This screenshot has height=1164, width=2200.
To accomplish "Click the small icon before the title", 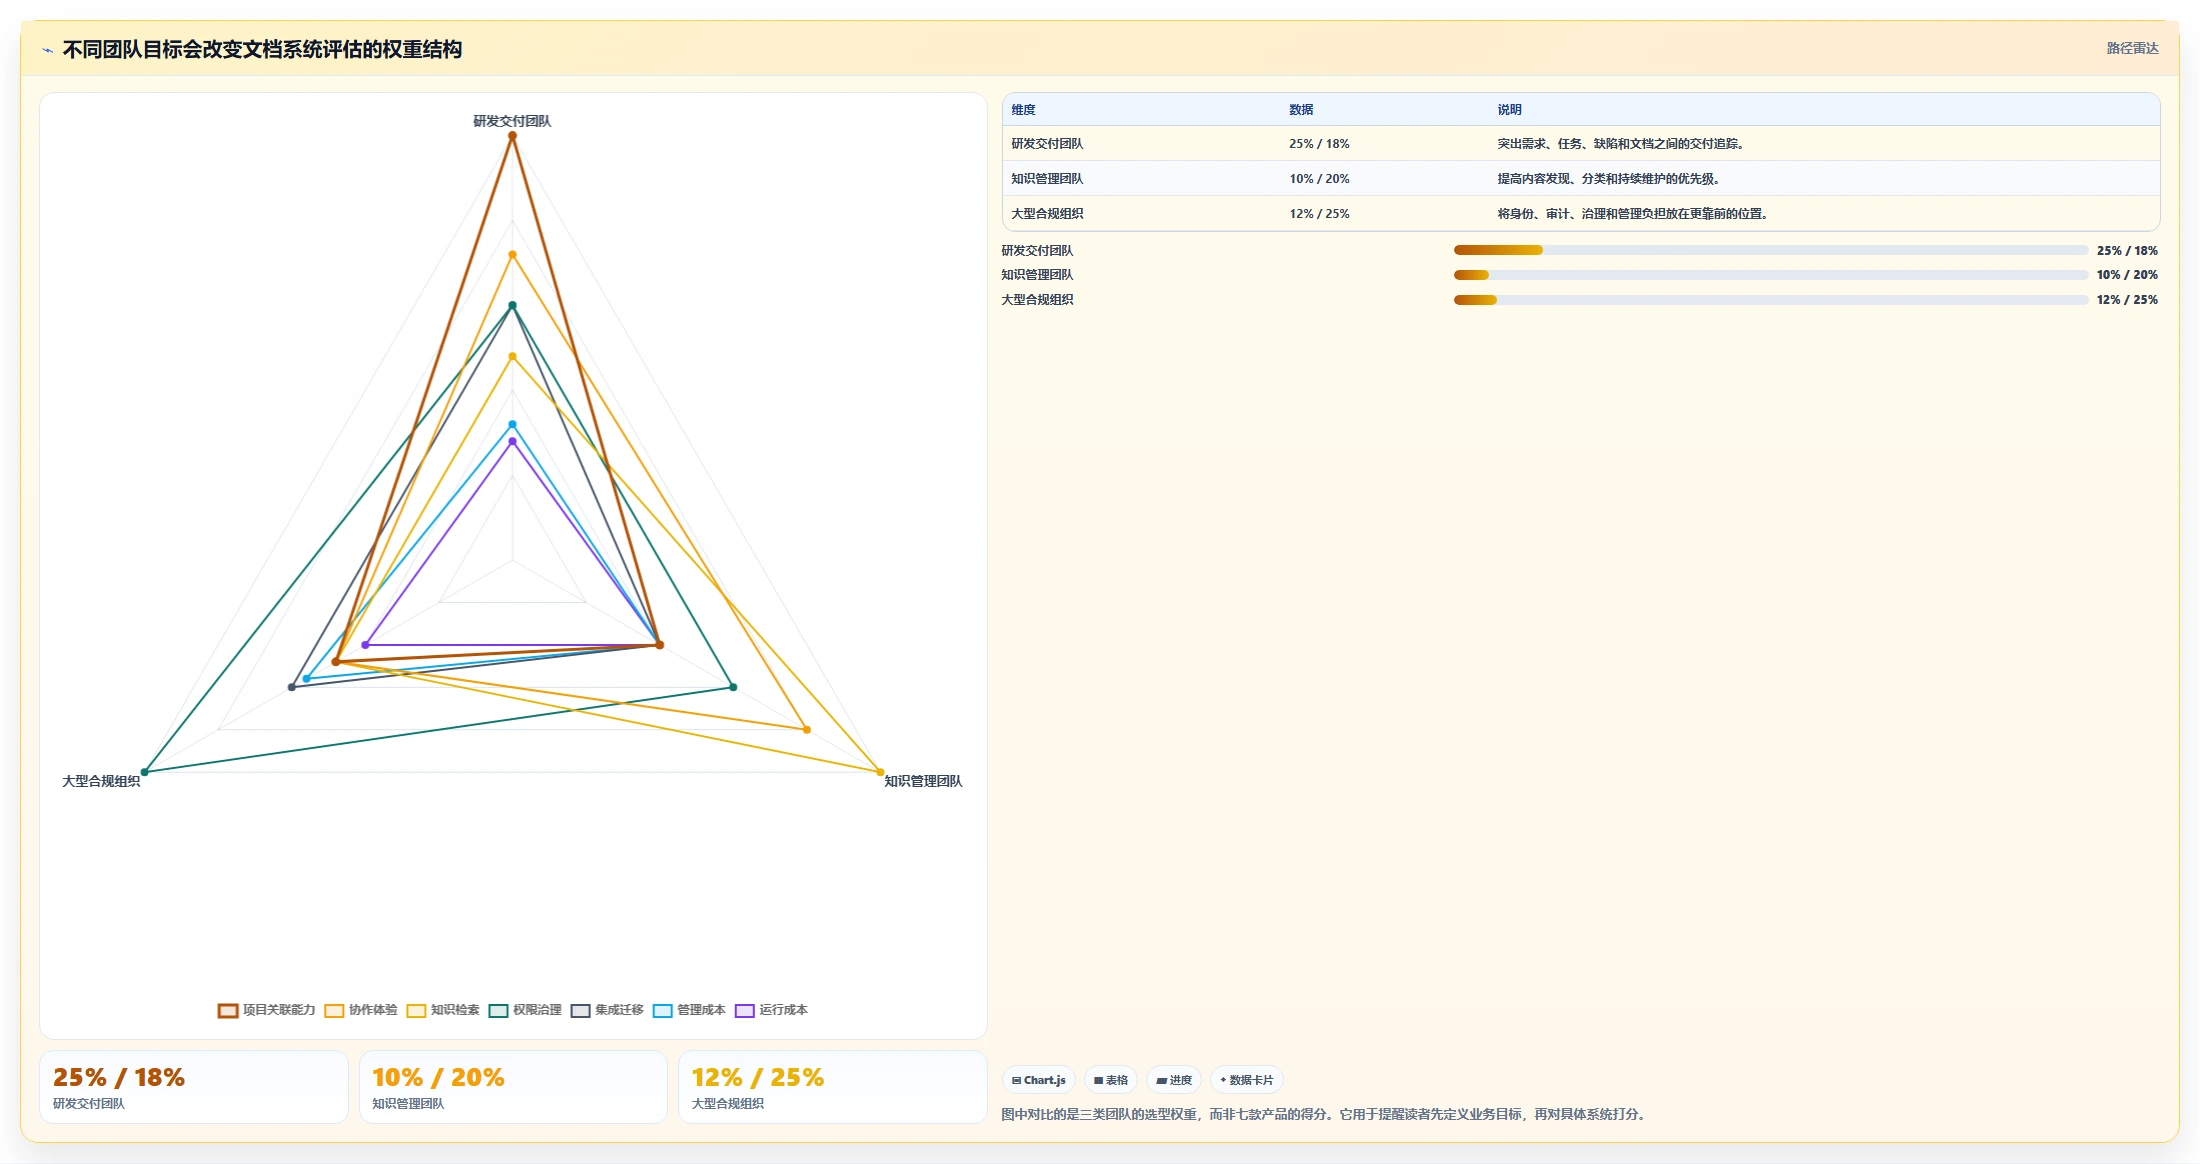I will tap(47, 50).
